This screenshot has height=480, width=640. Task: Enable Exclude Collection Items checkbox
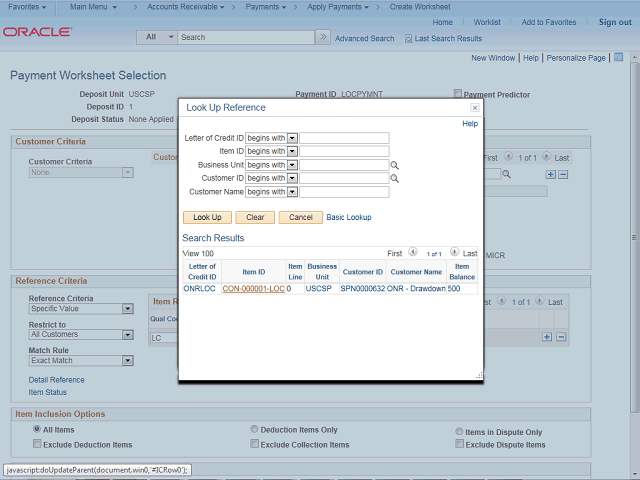click(255, 444)
